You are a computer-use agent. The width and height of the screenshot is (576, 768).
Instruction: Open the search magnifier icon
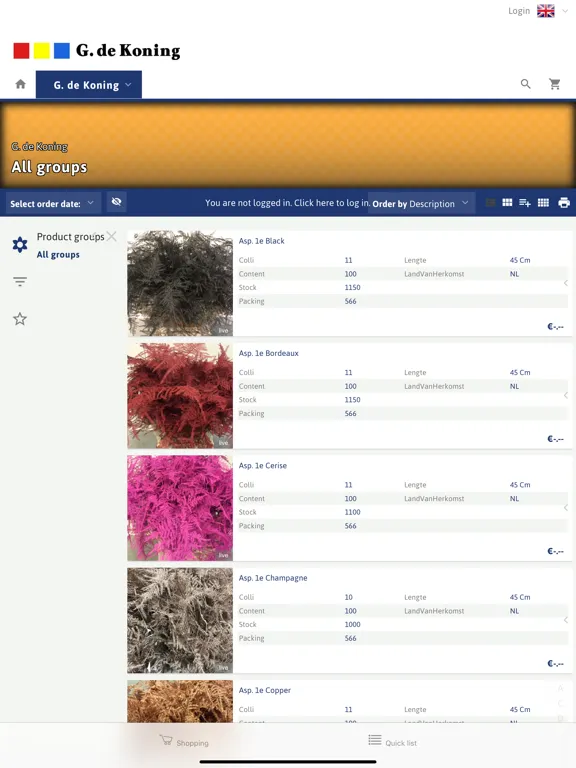point(526,84)
